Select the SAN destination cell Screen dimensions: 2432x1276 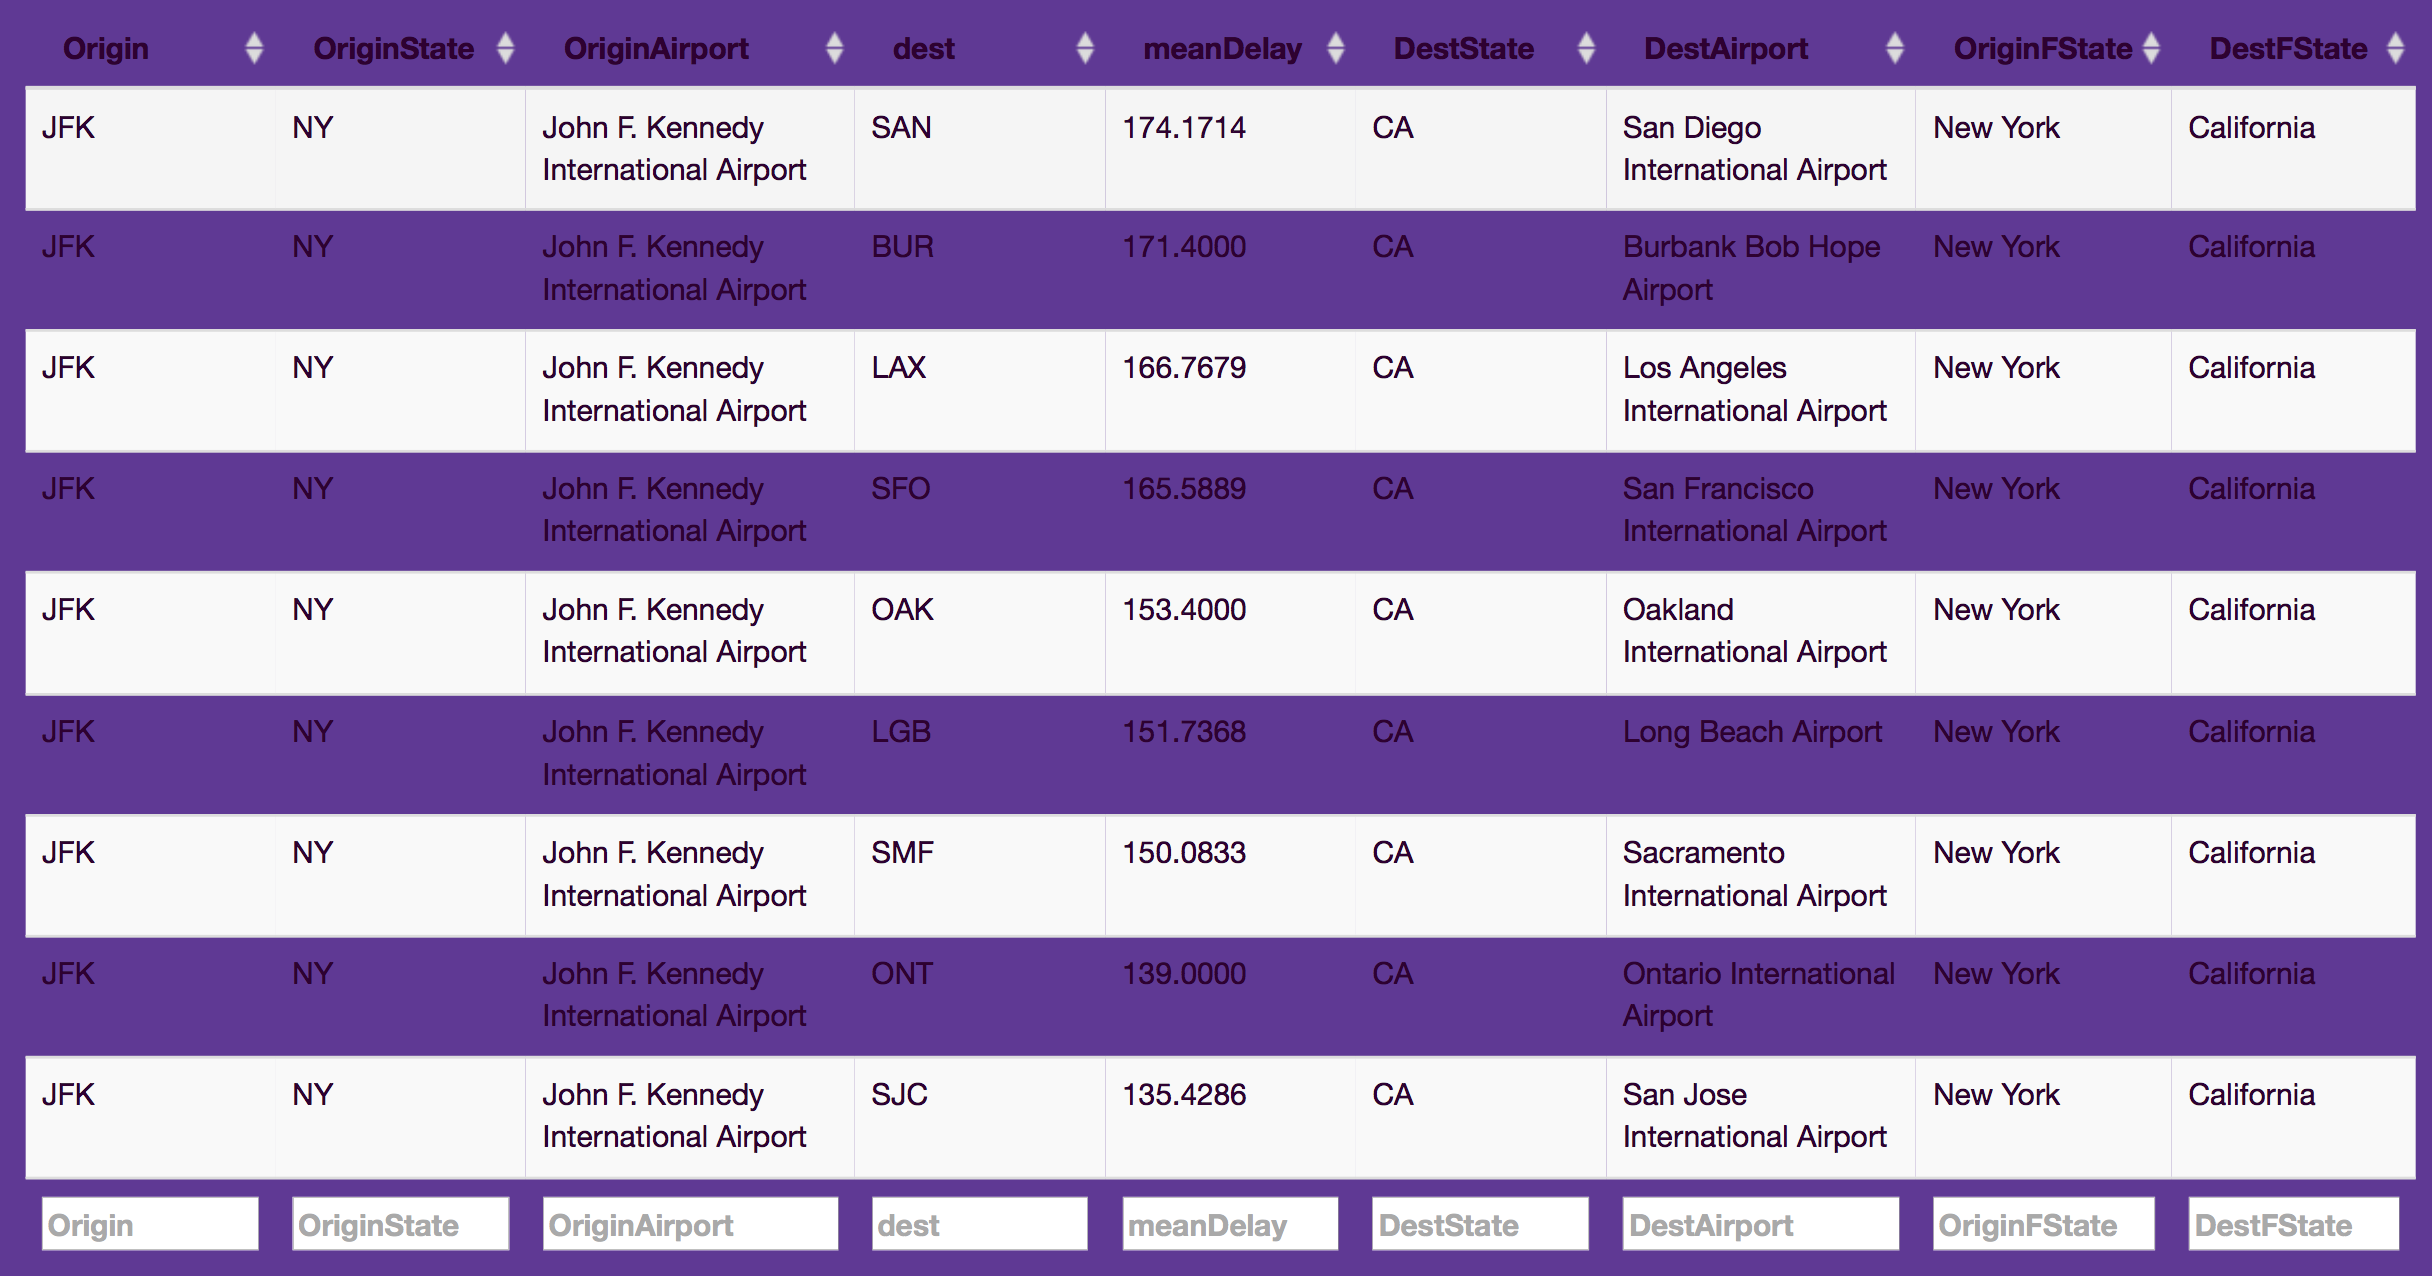(980, 149)
